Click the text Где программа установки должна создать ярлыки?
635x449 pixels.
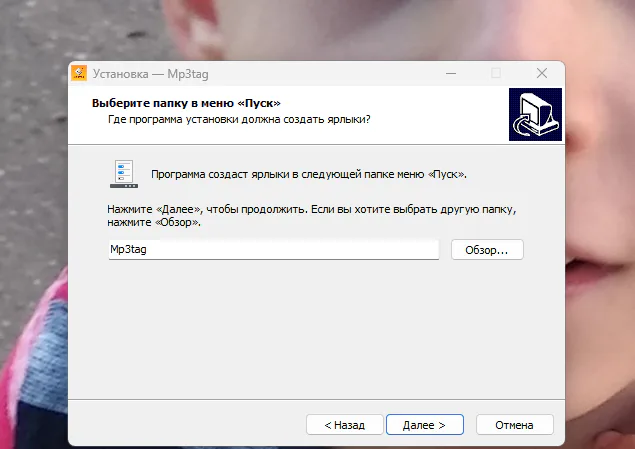click(239, 120)
